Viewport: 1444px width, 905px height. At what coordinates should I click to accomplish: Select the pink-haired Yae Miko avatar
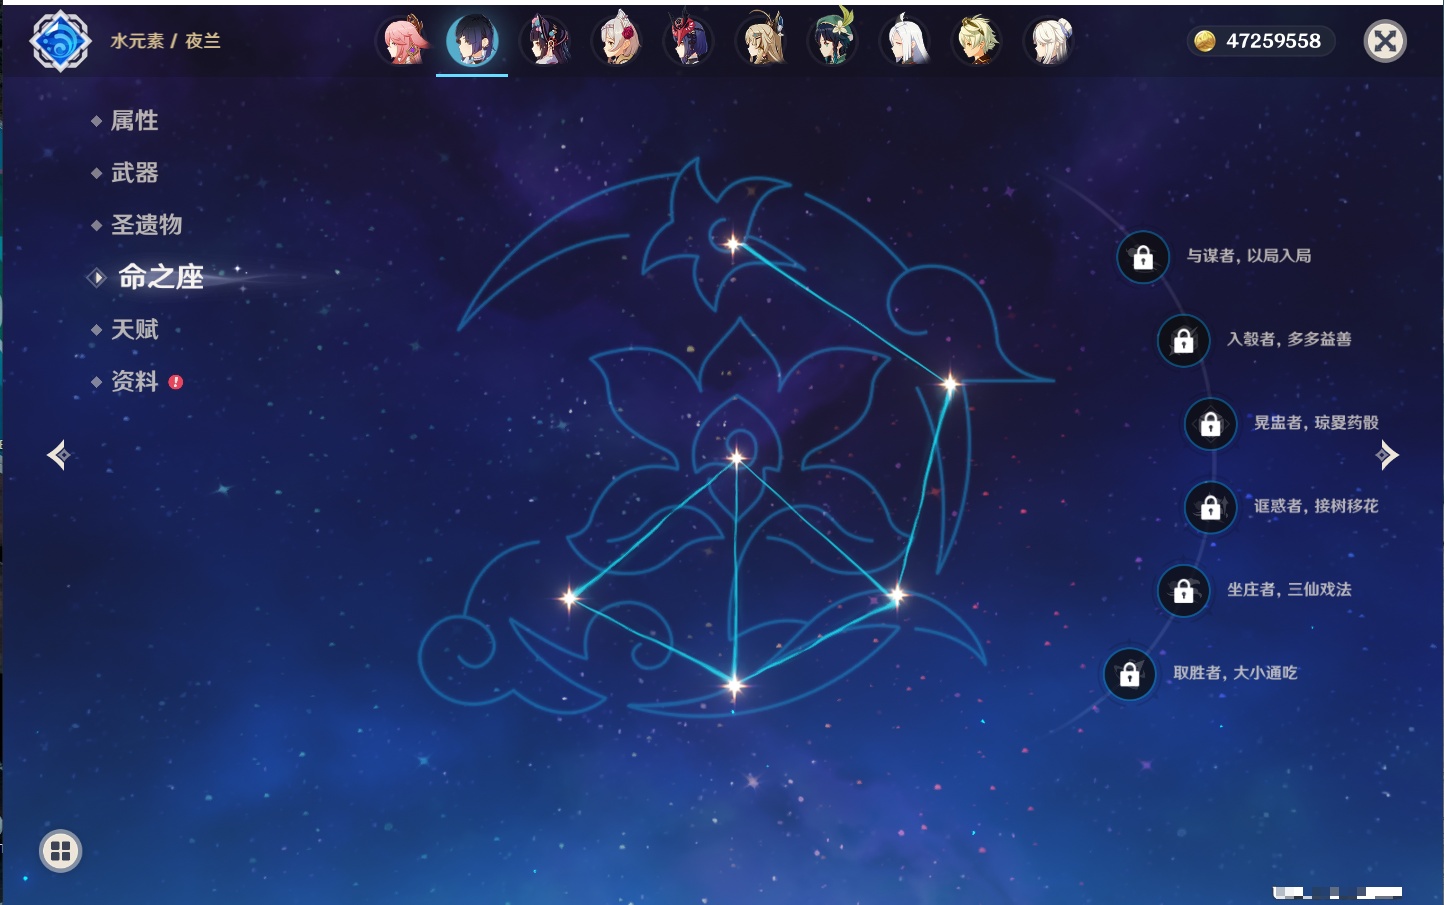coord(402,41)
